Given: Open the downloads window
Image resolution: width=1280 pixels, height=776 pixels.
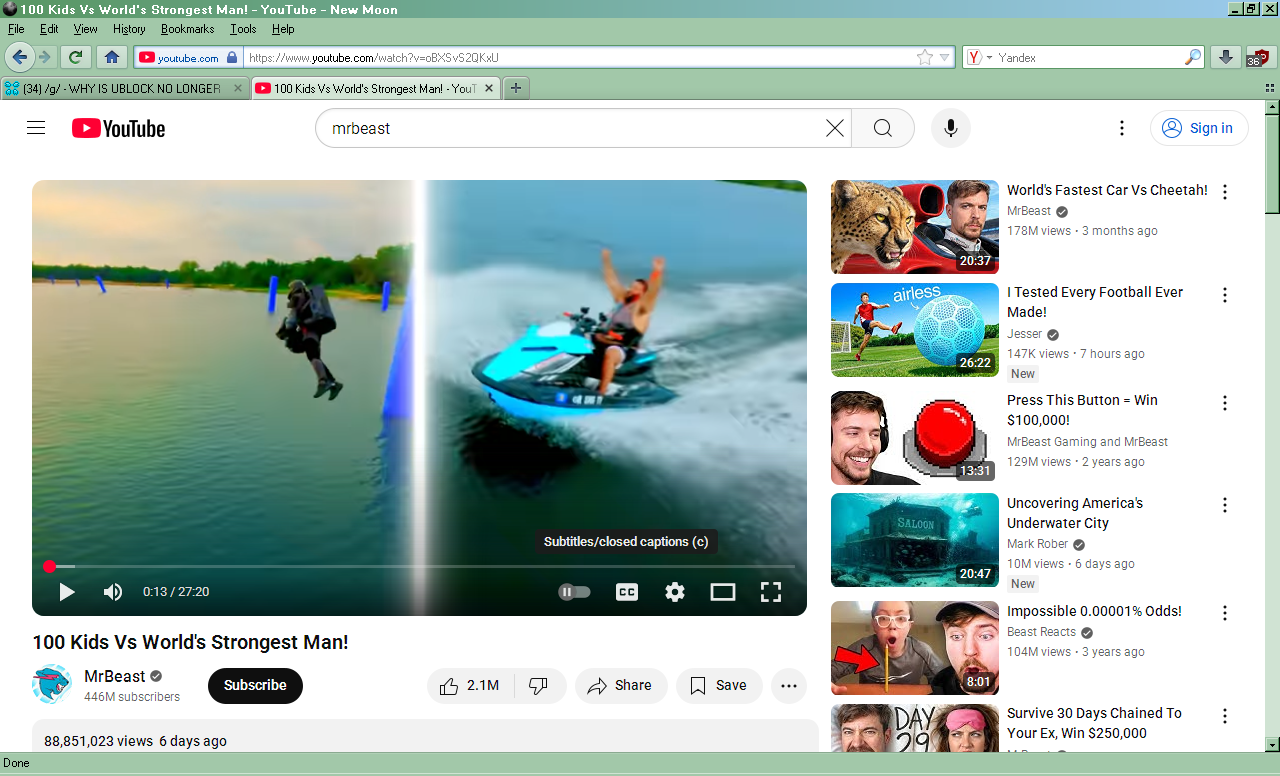Looking at the screenshot, I should pos(1226,57).
